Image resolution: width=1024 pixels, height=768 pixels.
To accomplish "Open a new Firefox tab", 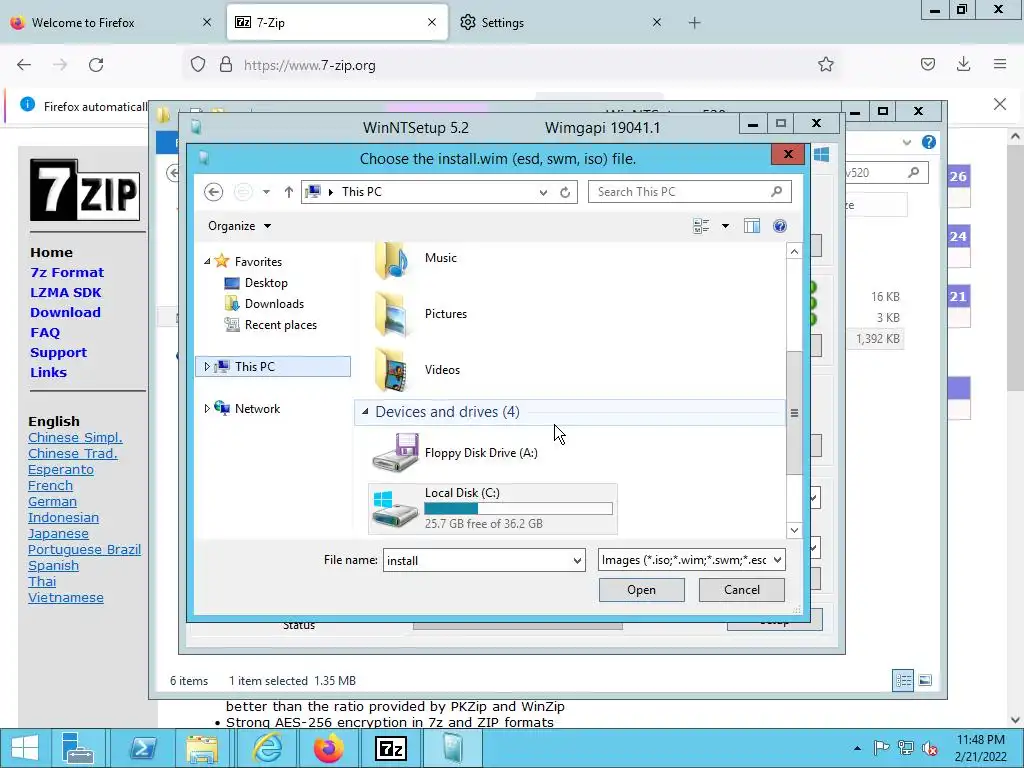I will pos(694,23).
